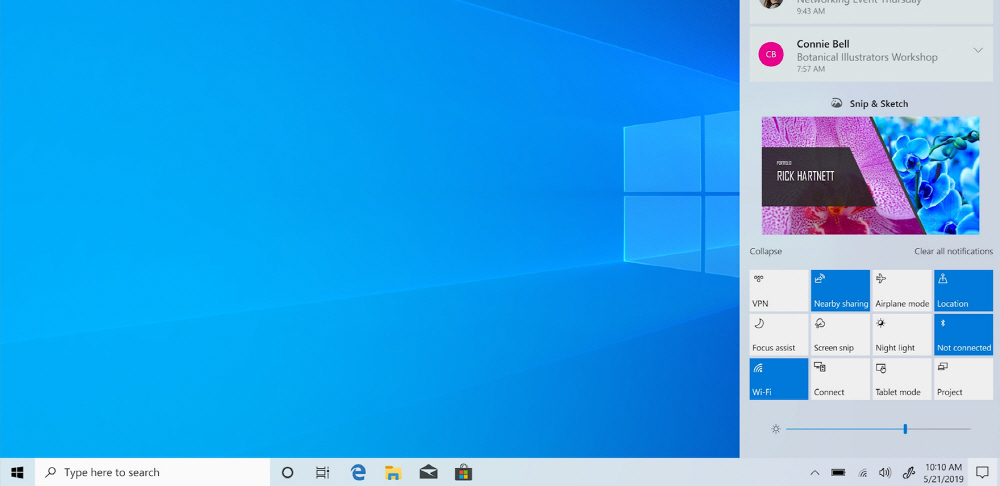Collapse the quick actions panel
The width and height of the screenshot is (1000, 486).
(x=766, y=251)
